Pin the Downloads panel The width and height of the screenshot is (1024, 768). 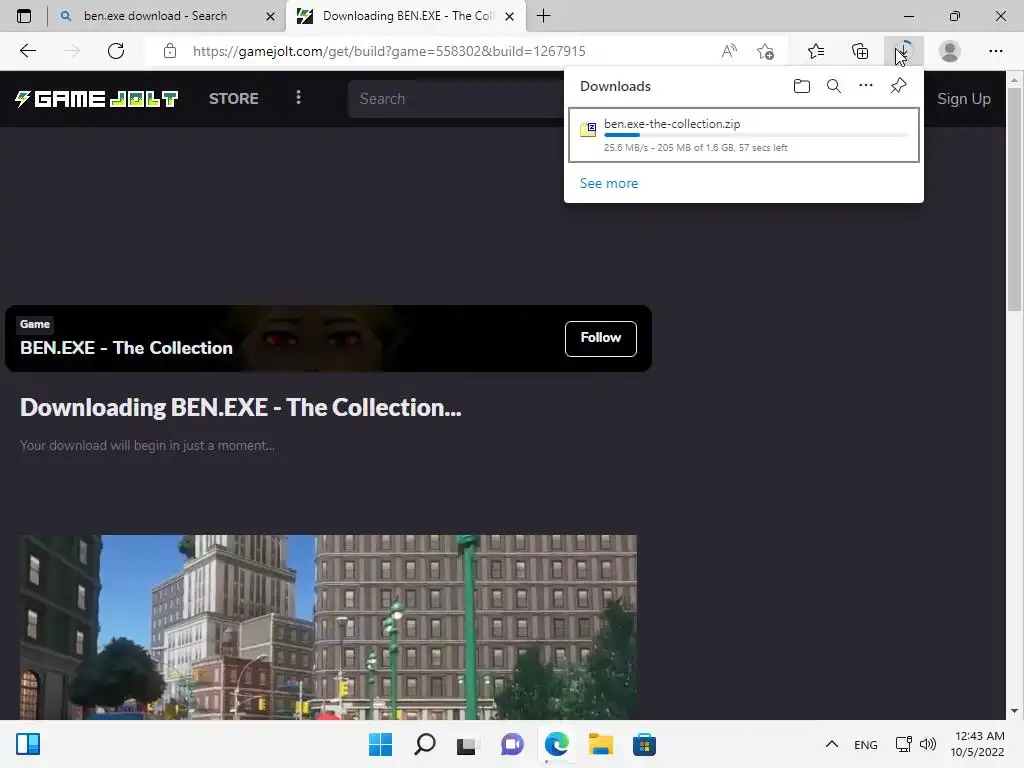[899, 86]
